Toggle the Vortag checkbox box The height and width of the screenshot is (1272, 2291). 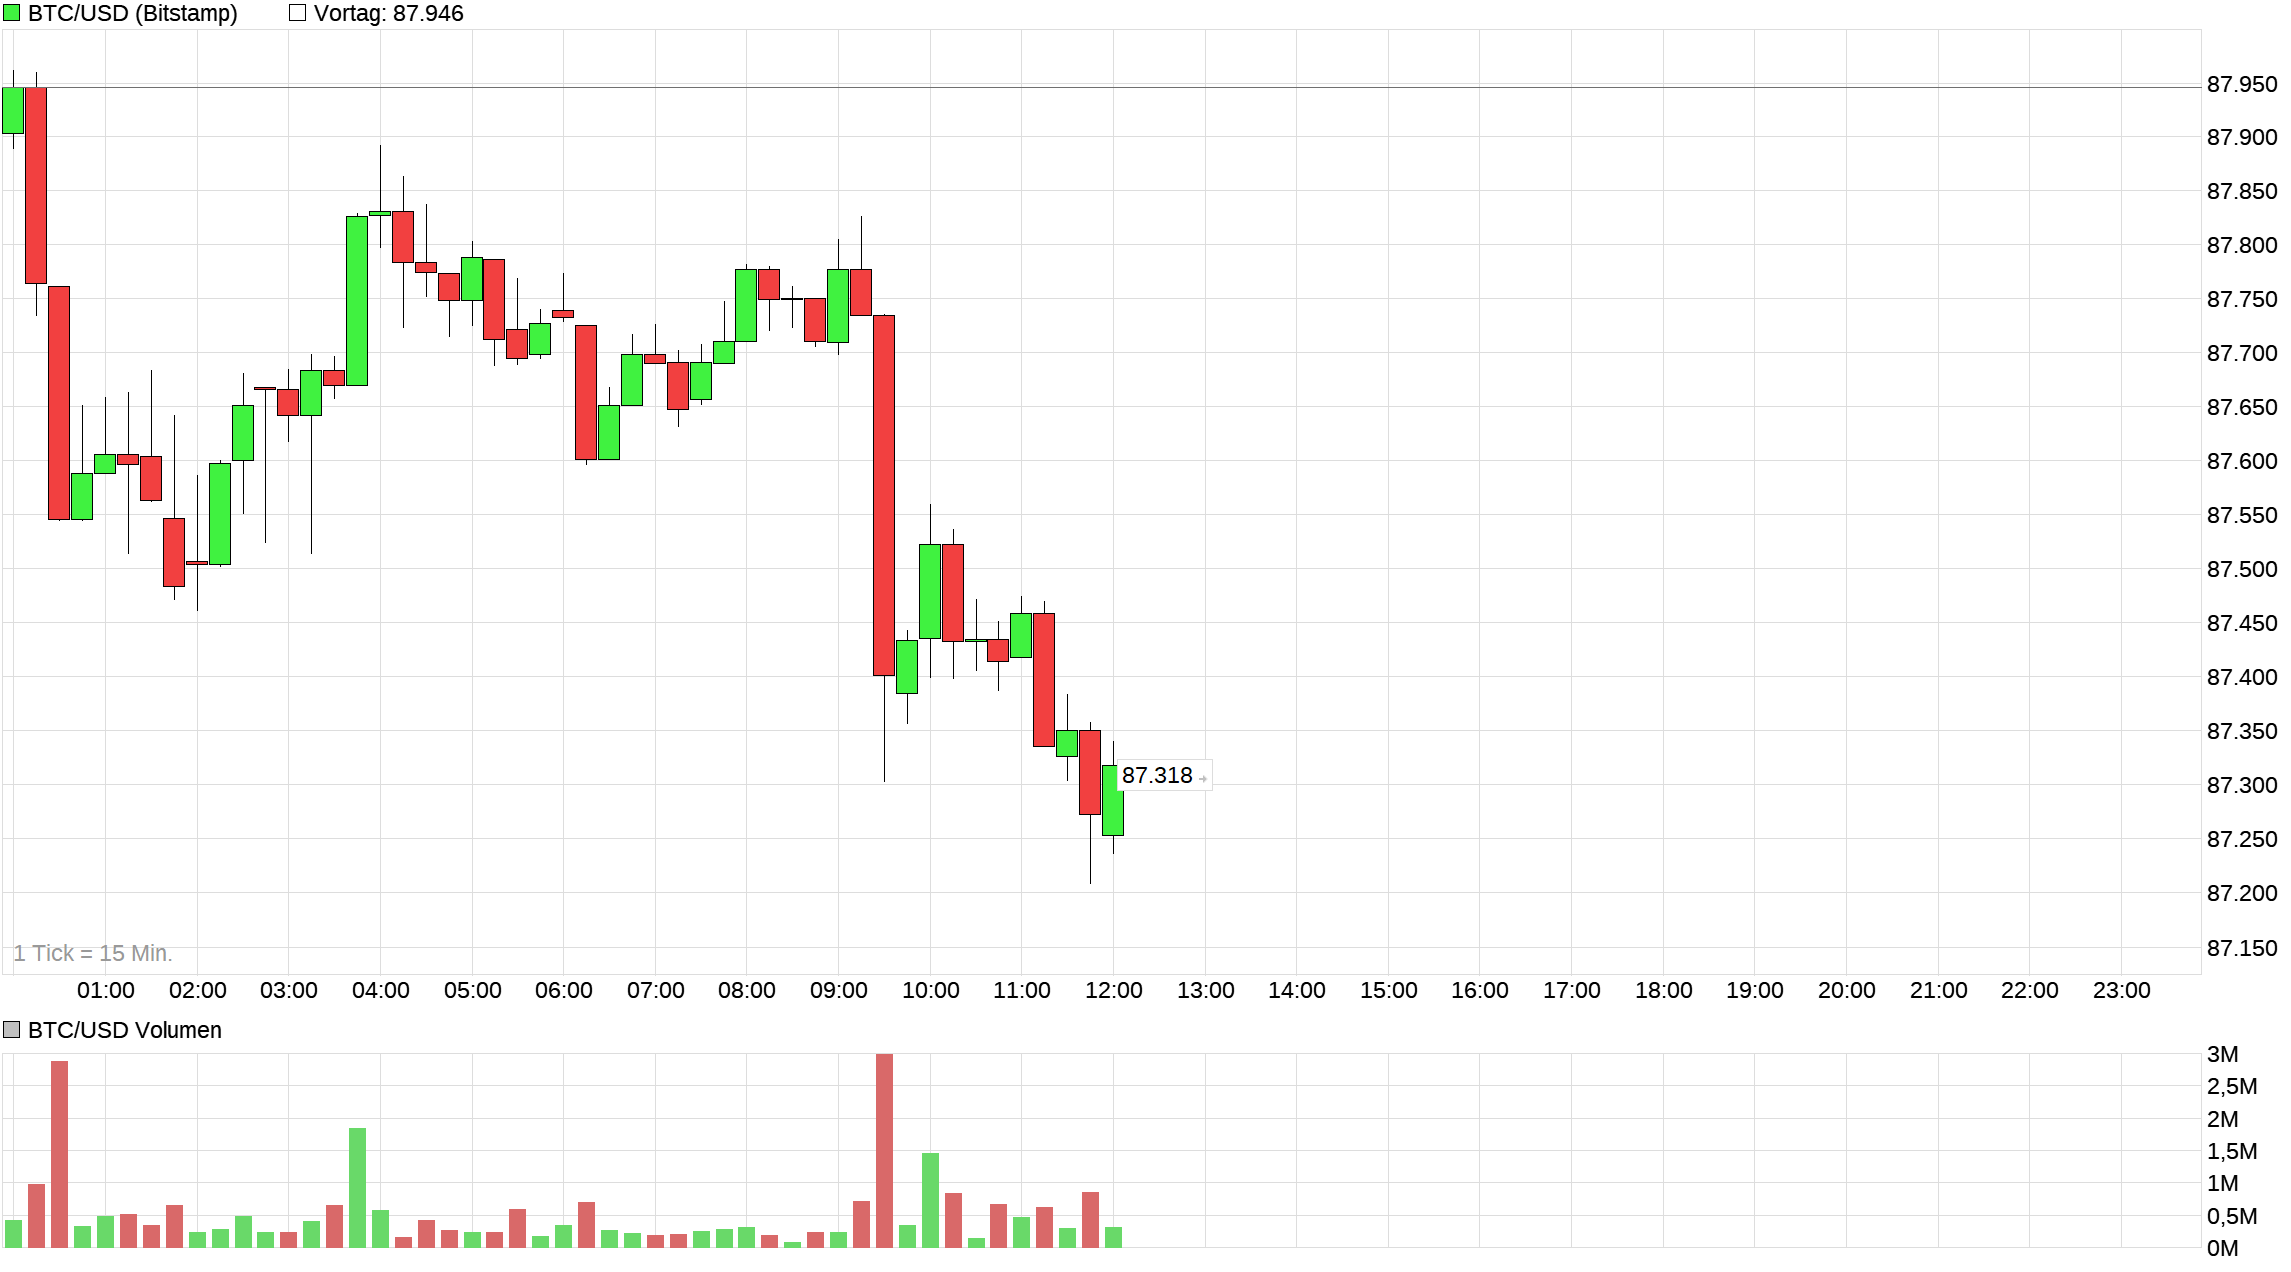pos(297,13)
